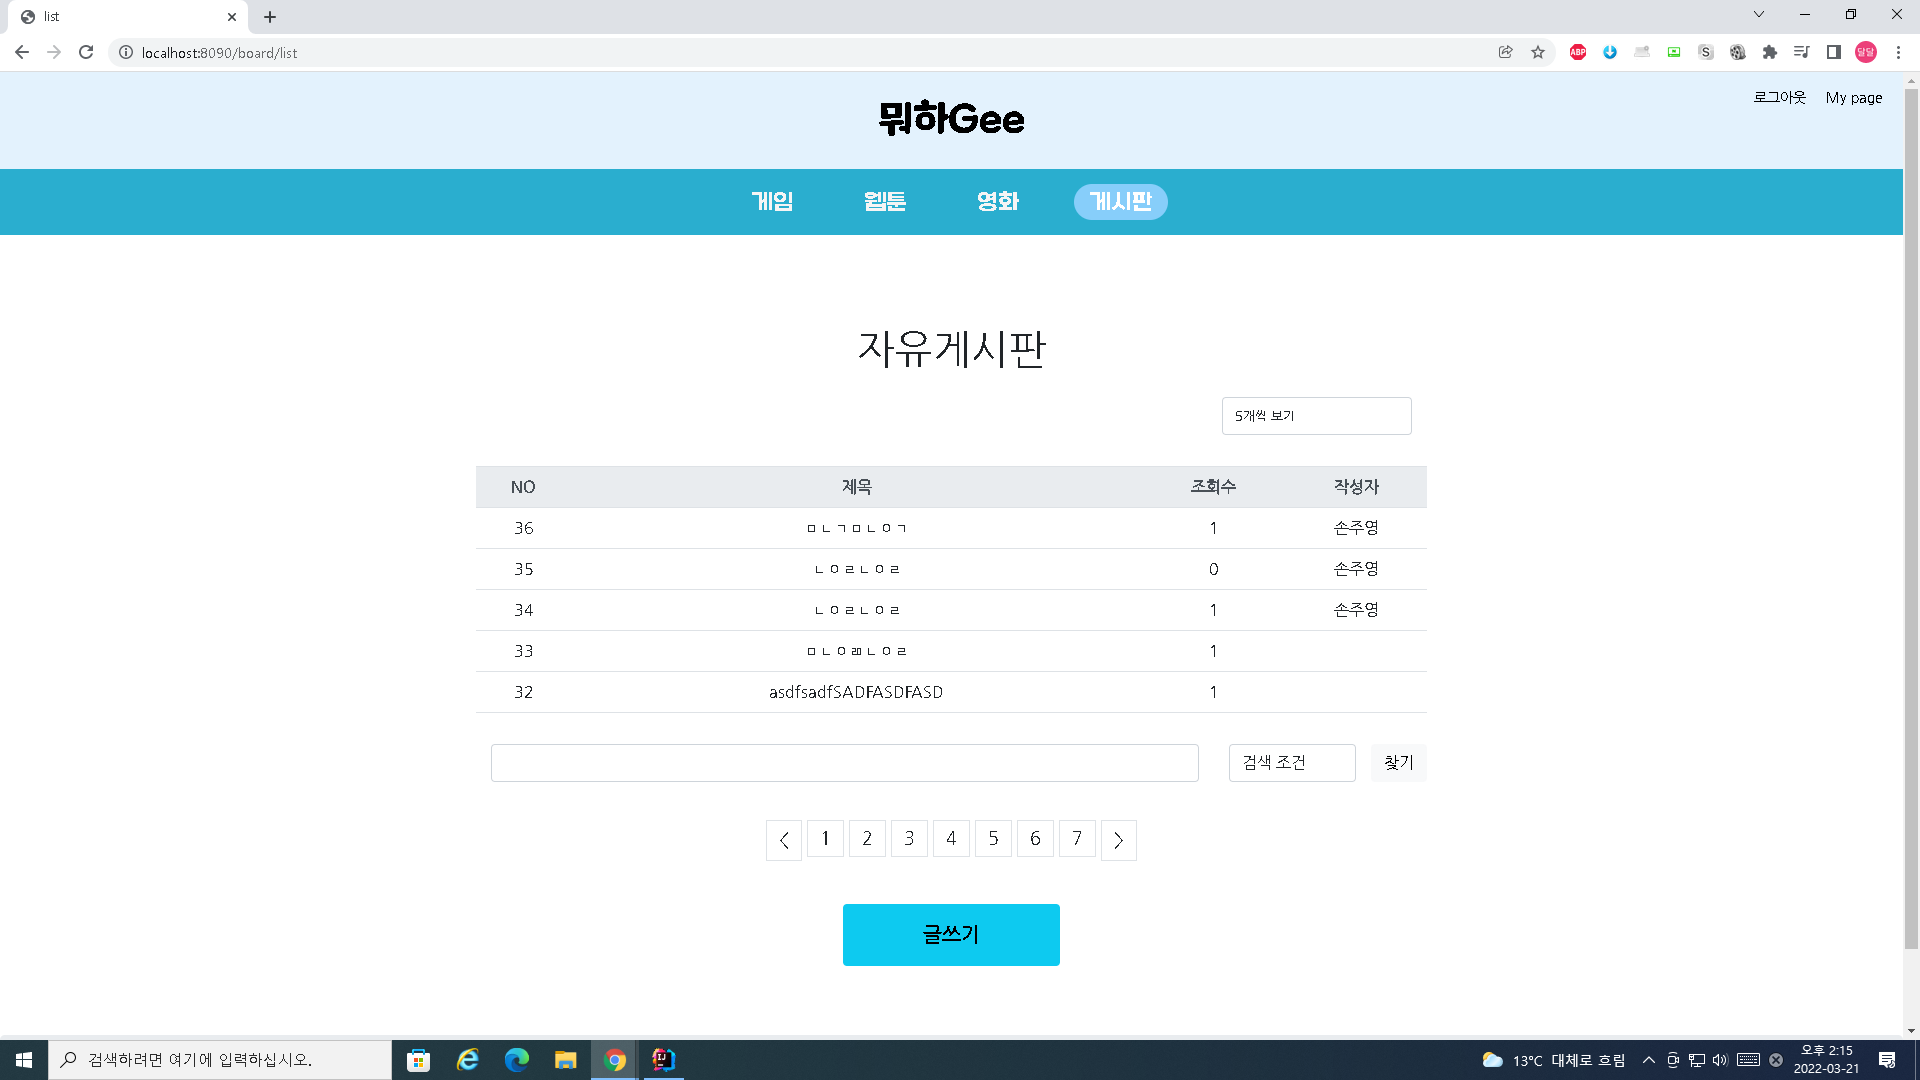The height and width of the screenshot is (1080, 1920).
Task: Click the volume icon in system tray
Action: point(1718,1060)
